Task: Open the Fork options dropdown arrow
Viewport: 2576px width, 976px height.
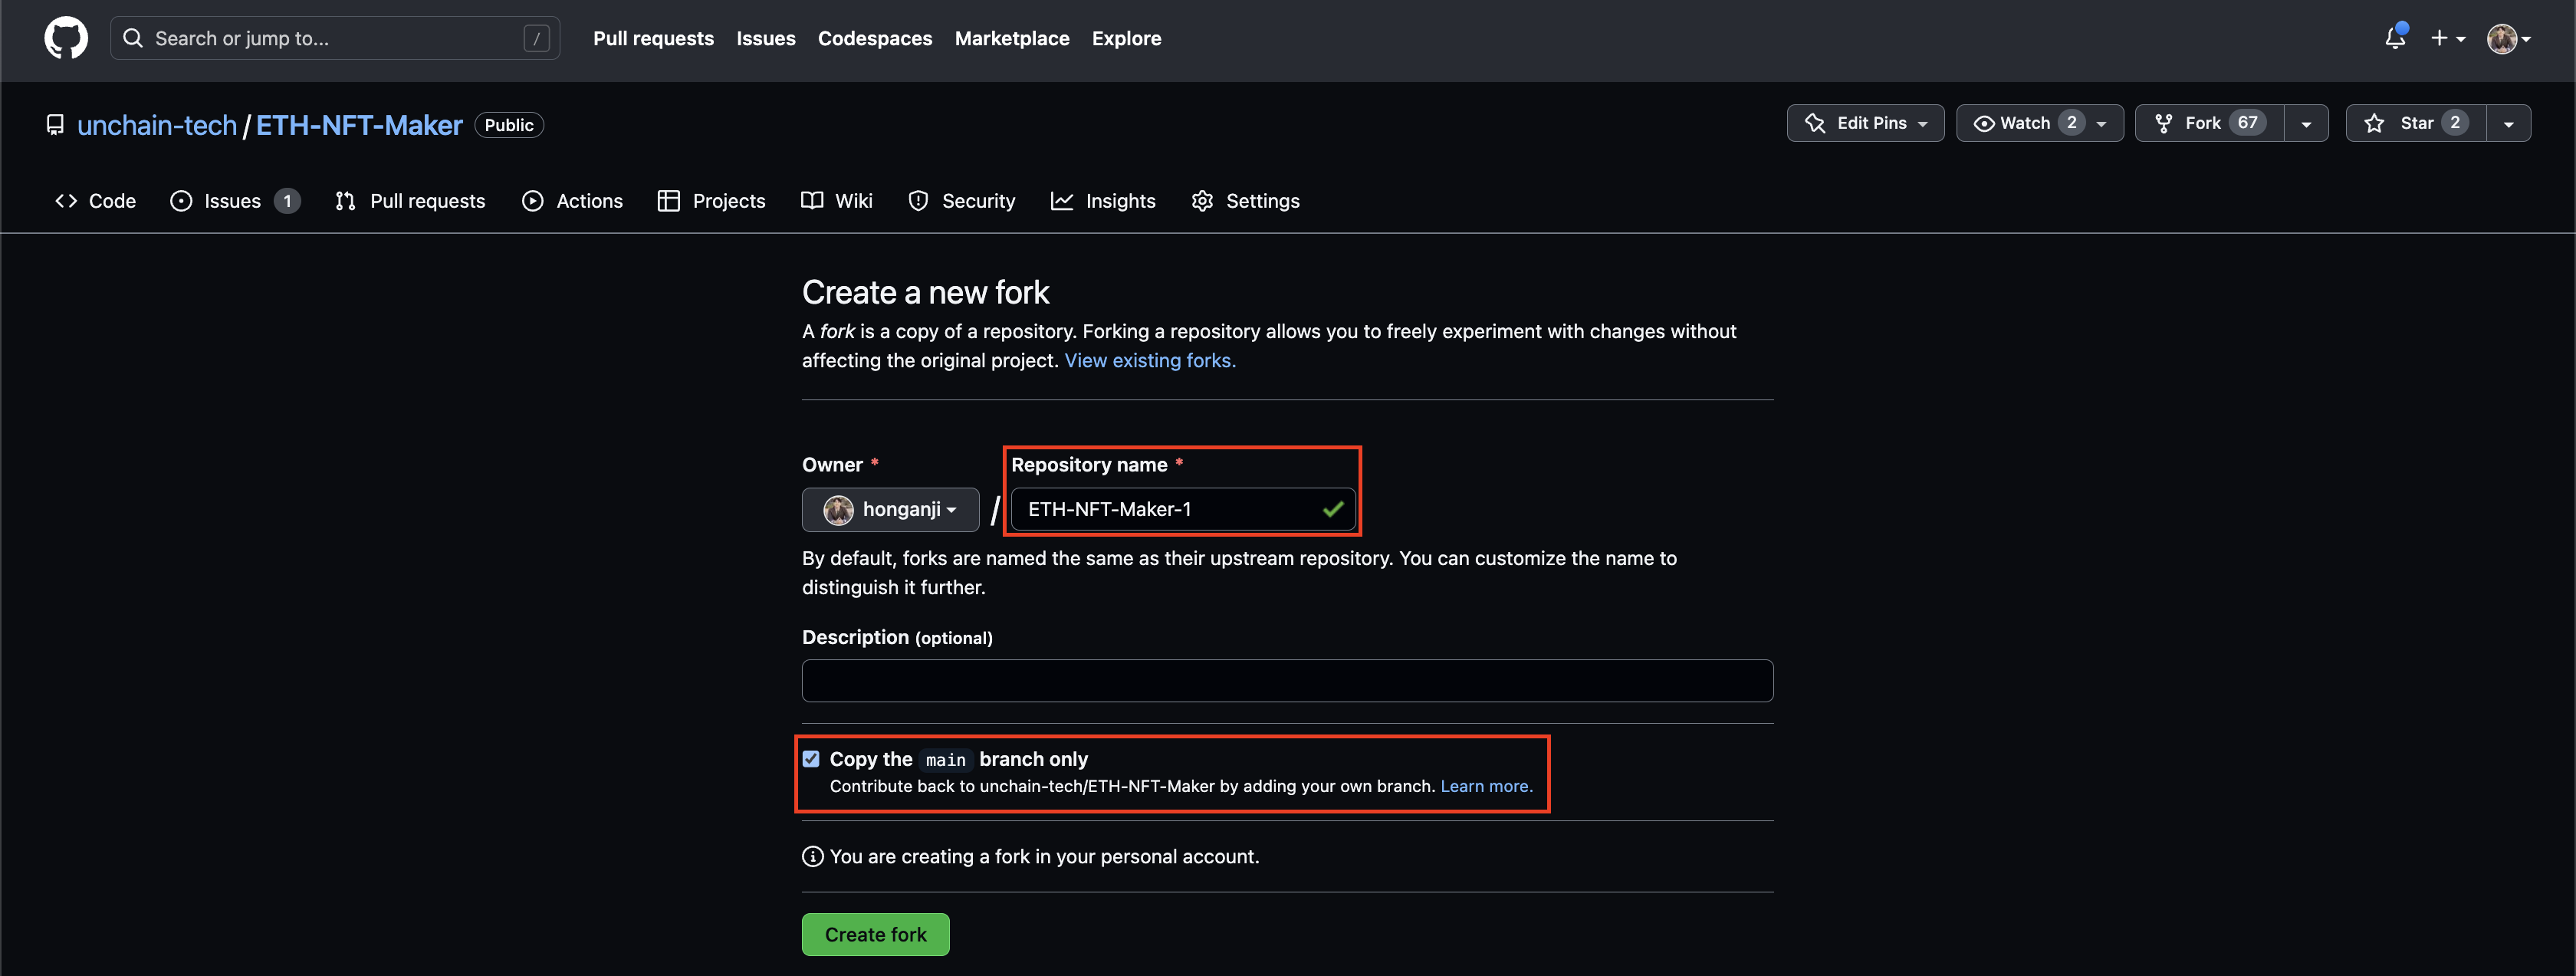Action: (2307, 123)
